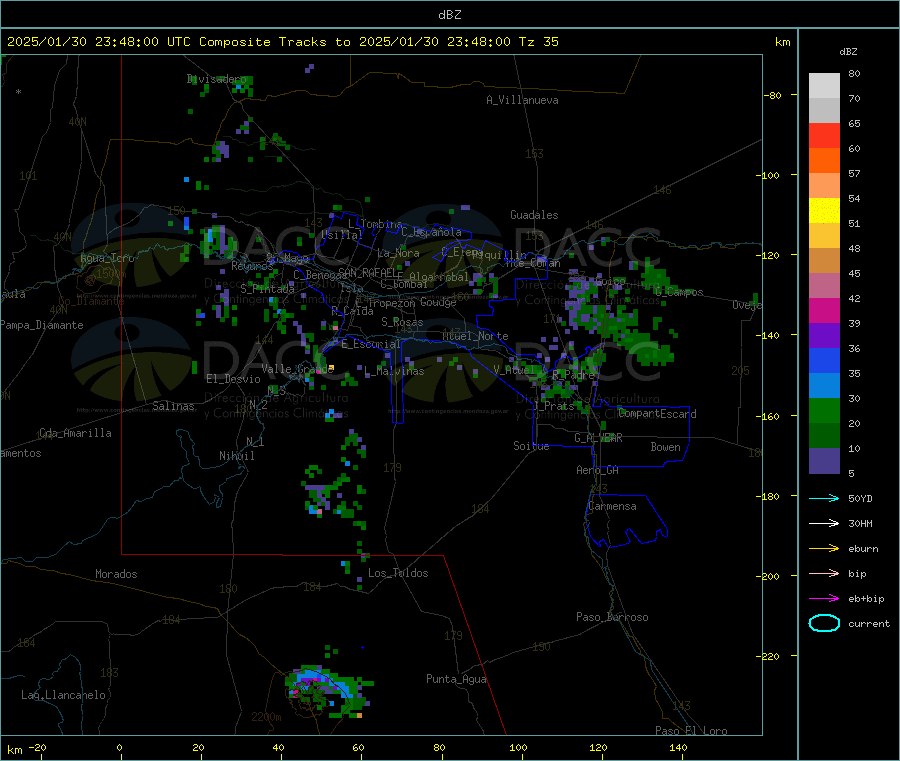Click the '-220' vertical axis tick label
Screen dimensions: 900x761
coord(770,657)
